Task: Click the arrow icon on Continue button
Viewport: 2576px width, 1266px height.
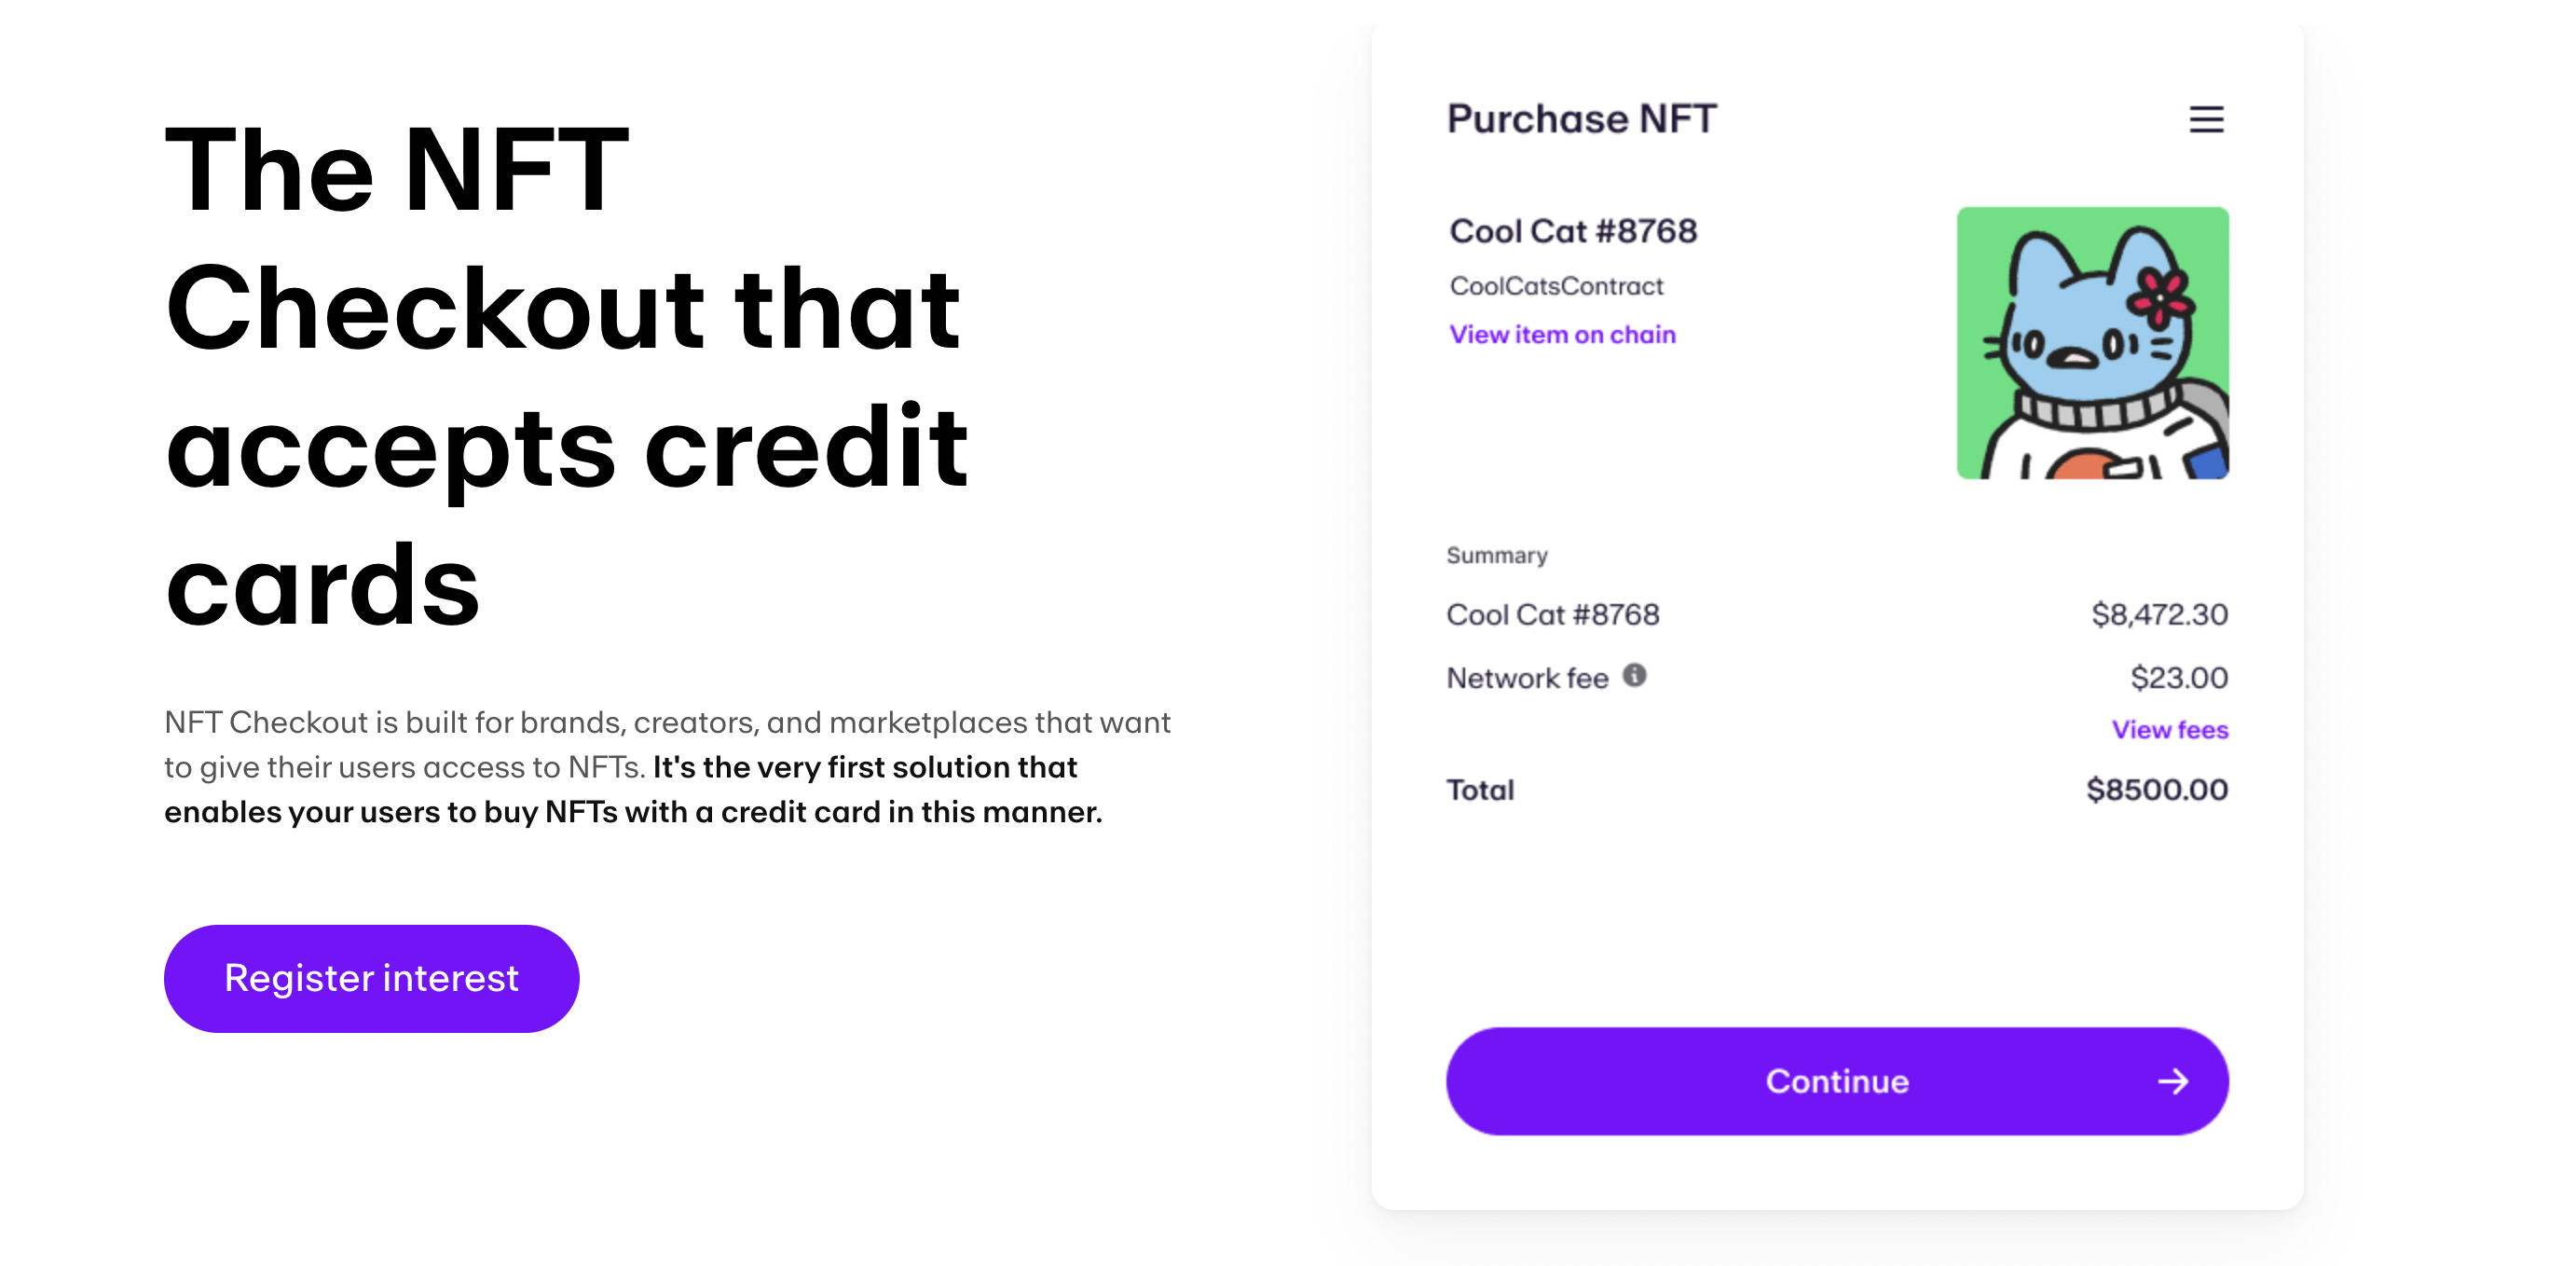Action: (x=2172, y=1081)
